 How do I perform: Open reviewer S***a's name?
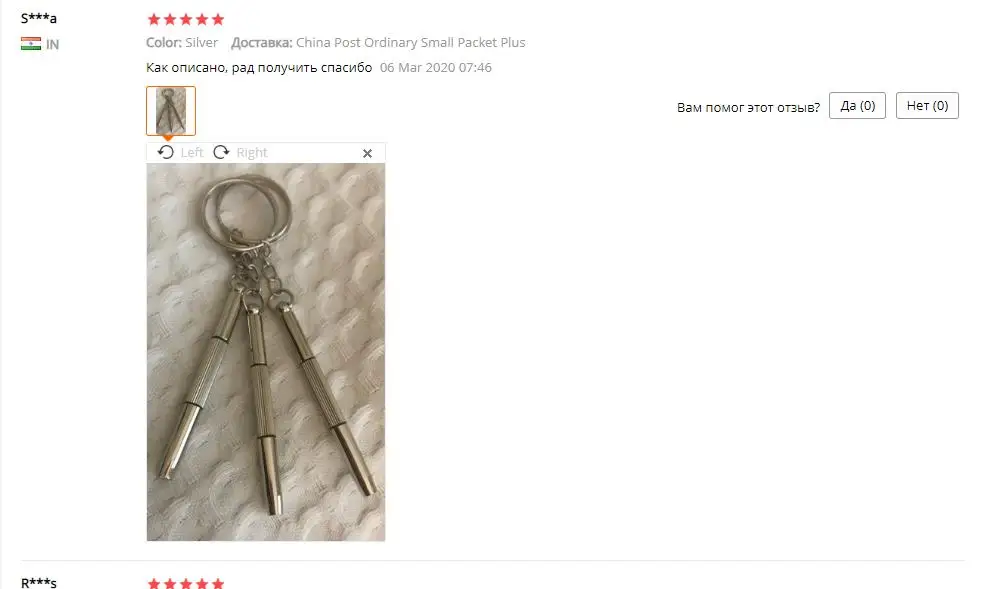pyautogui.click(x=39, y=18)
